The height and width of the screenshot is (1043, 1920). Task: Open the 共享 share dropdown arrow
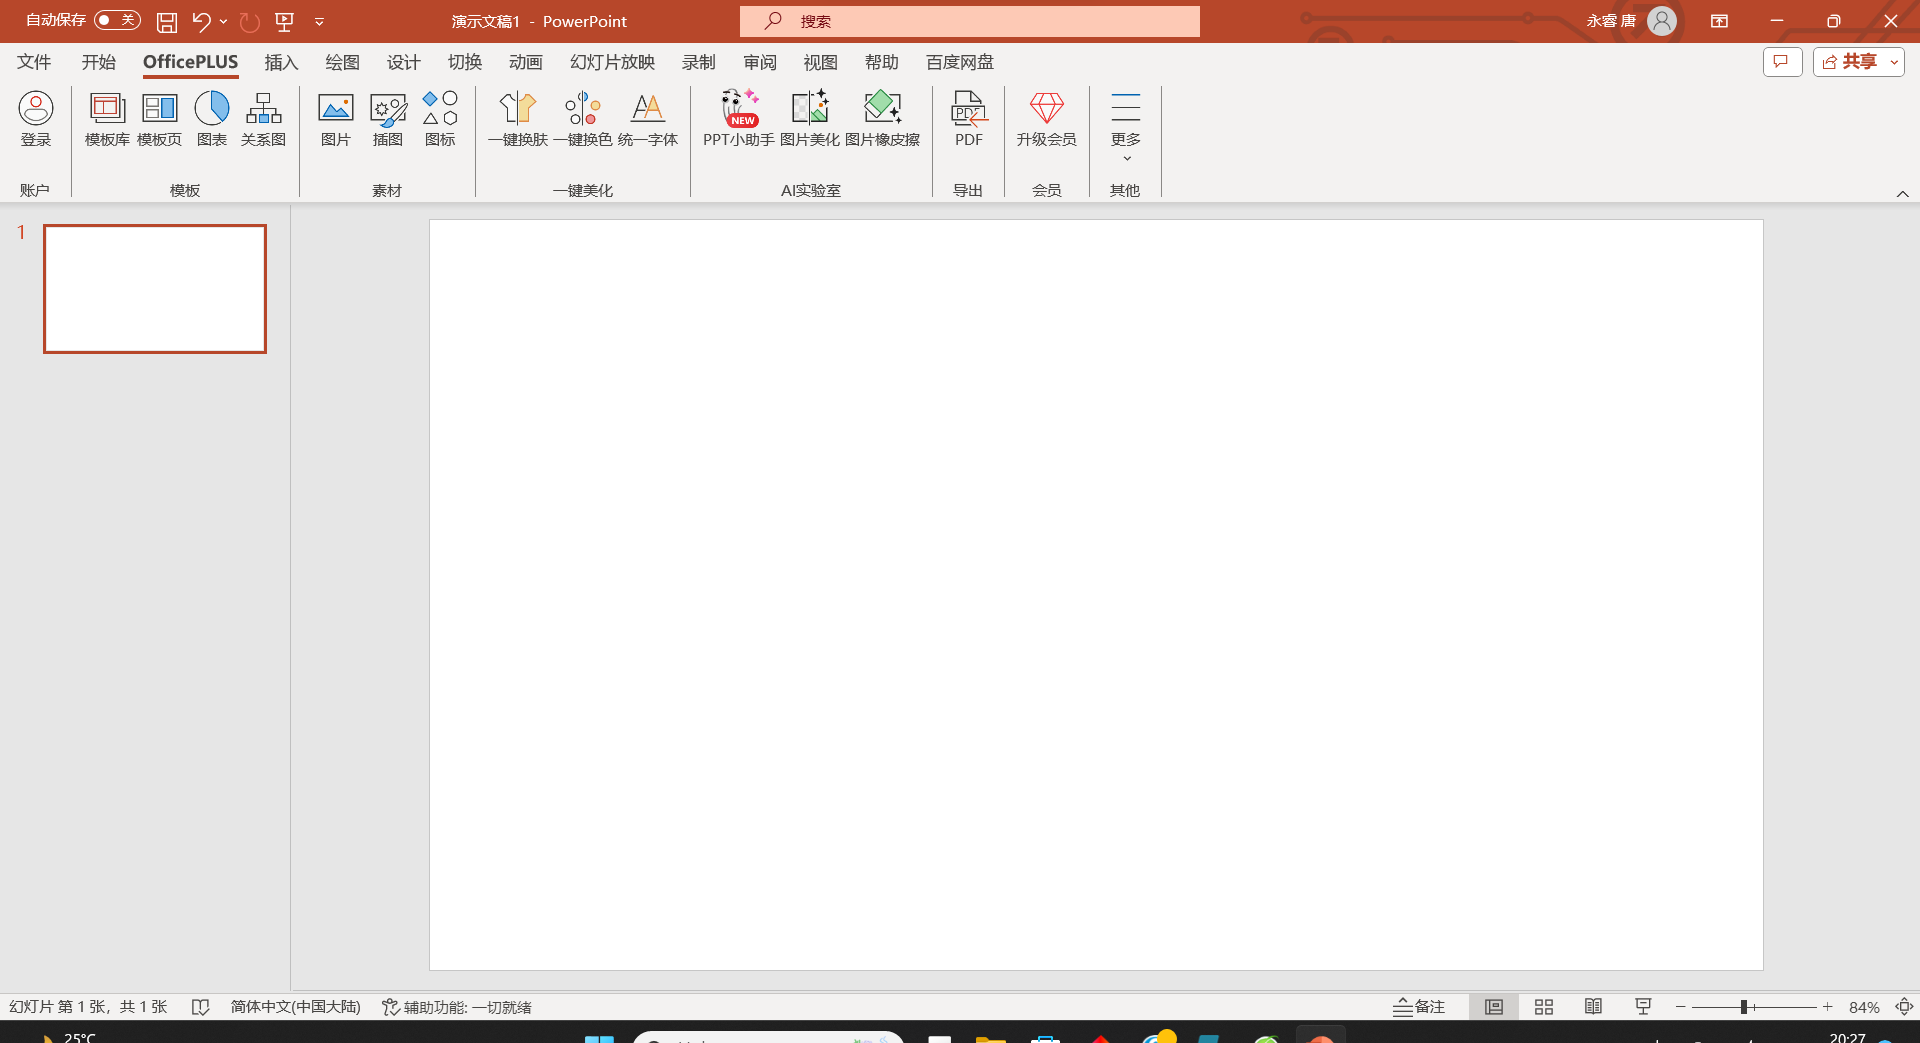click(x=1894, y=62)
